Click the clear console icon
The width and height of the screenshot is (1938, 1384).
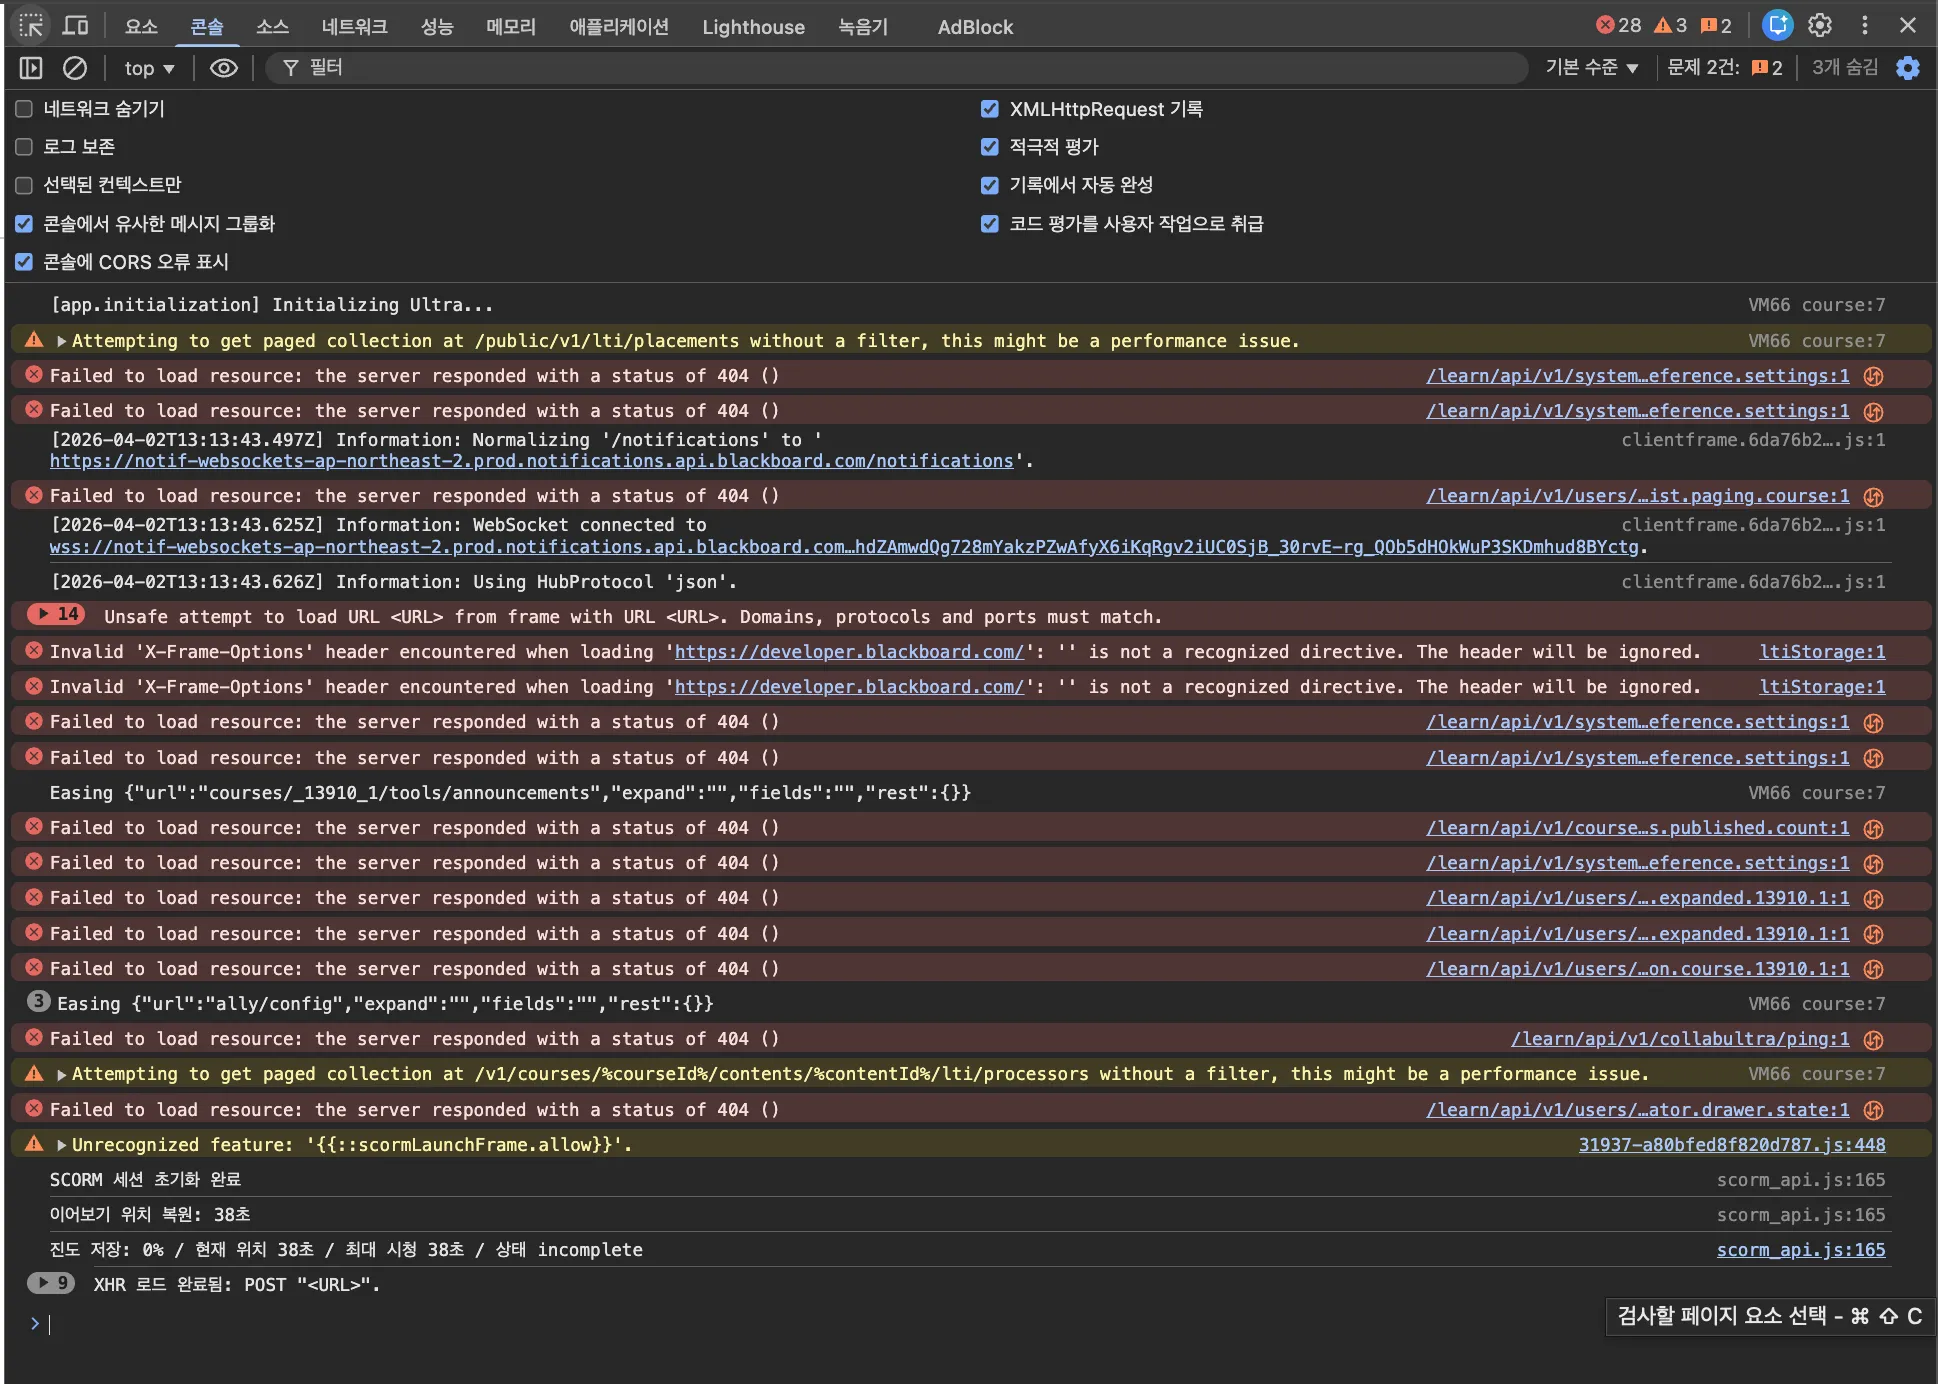[75, 68]
